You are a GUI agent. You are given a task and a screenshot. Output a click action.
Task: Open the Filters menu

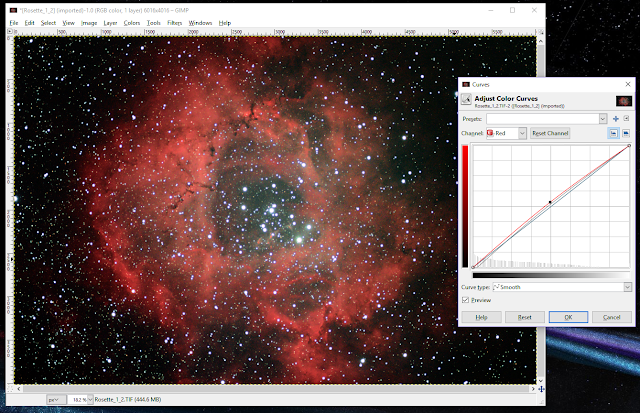click(175, 23)
